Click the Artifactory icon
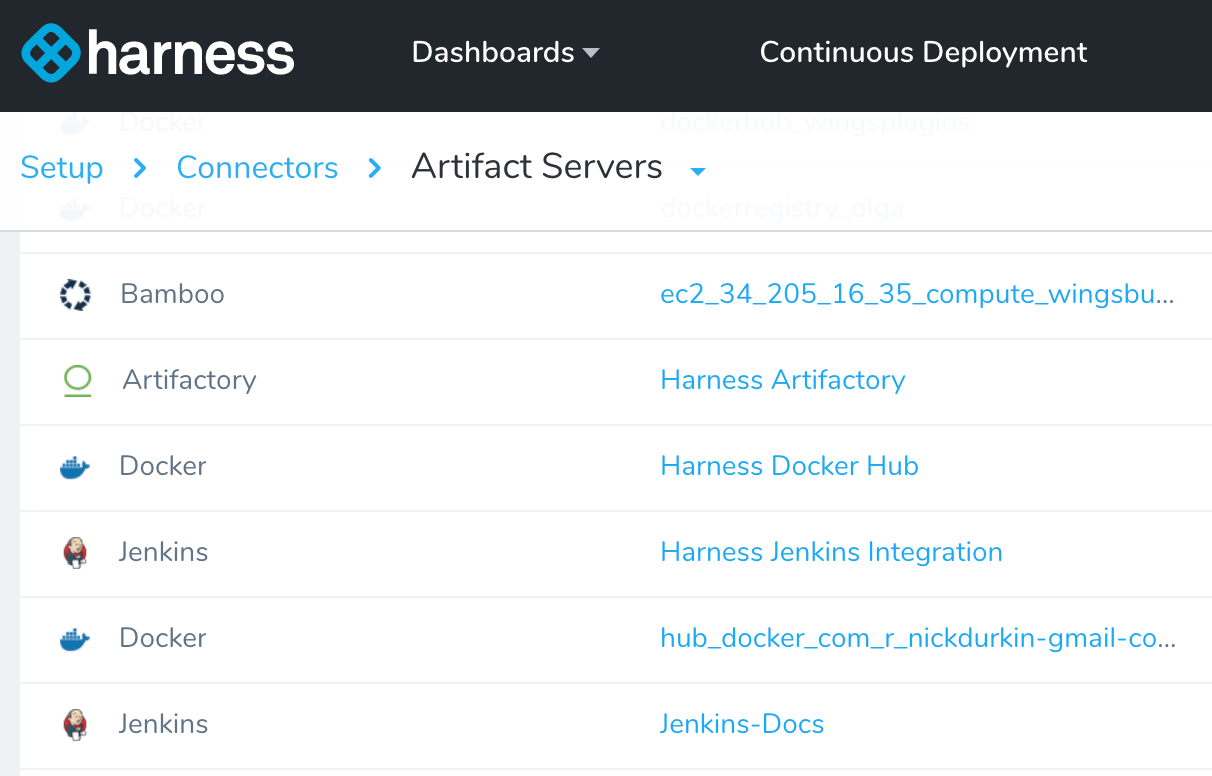Viewport: 1212px width, 776px height. 77,381
